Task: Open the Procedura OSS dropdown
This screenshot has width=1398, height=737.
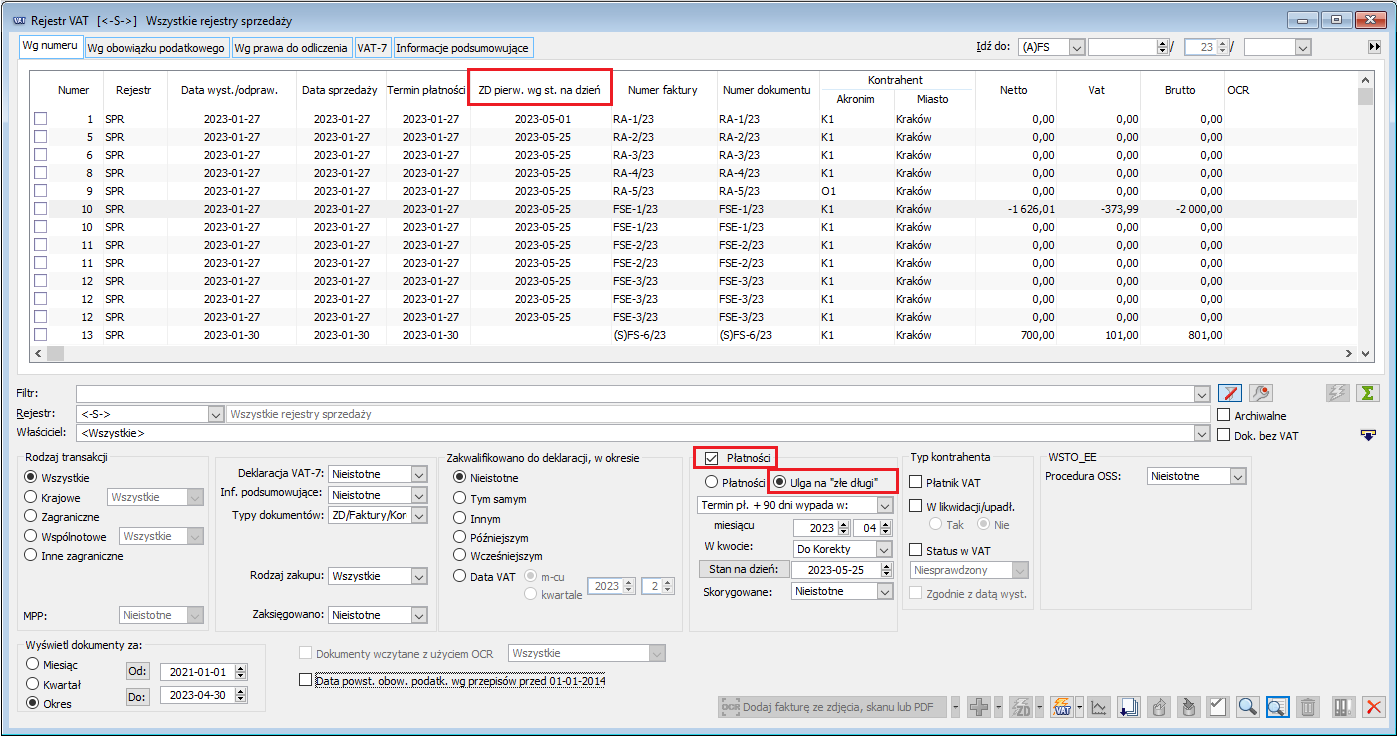Action: click(1238, 477)
